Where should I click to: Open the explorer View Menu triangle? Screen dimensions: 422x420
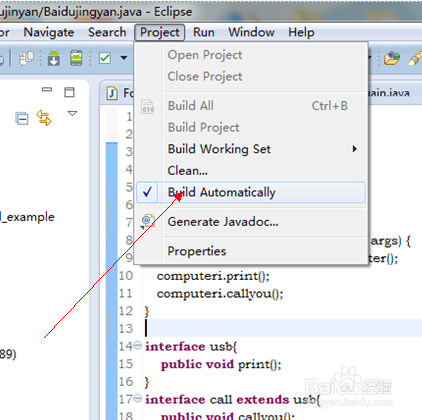point(72,114)
